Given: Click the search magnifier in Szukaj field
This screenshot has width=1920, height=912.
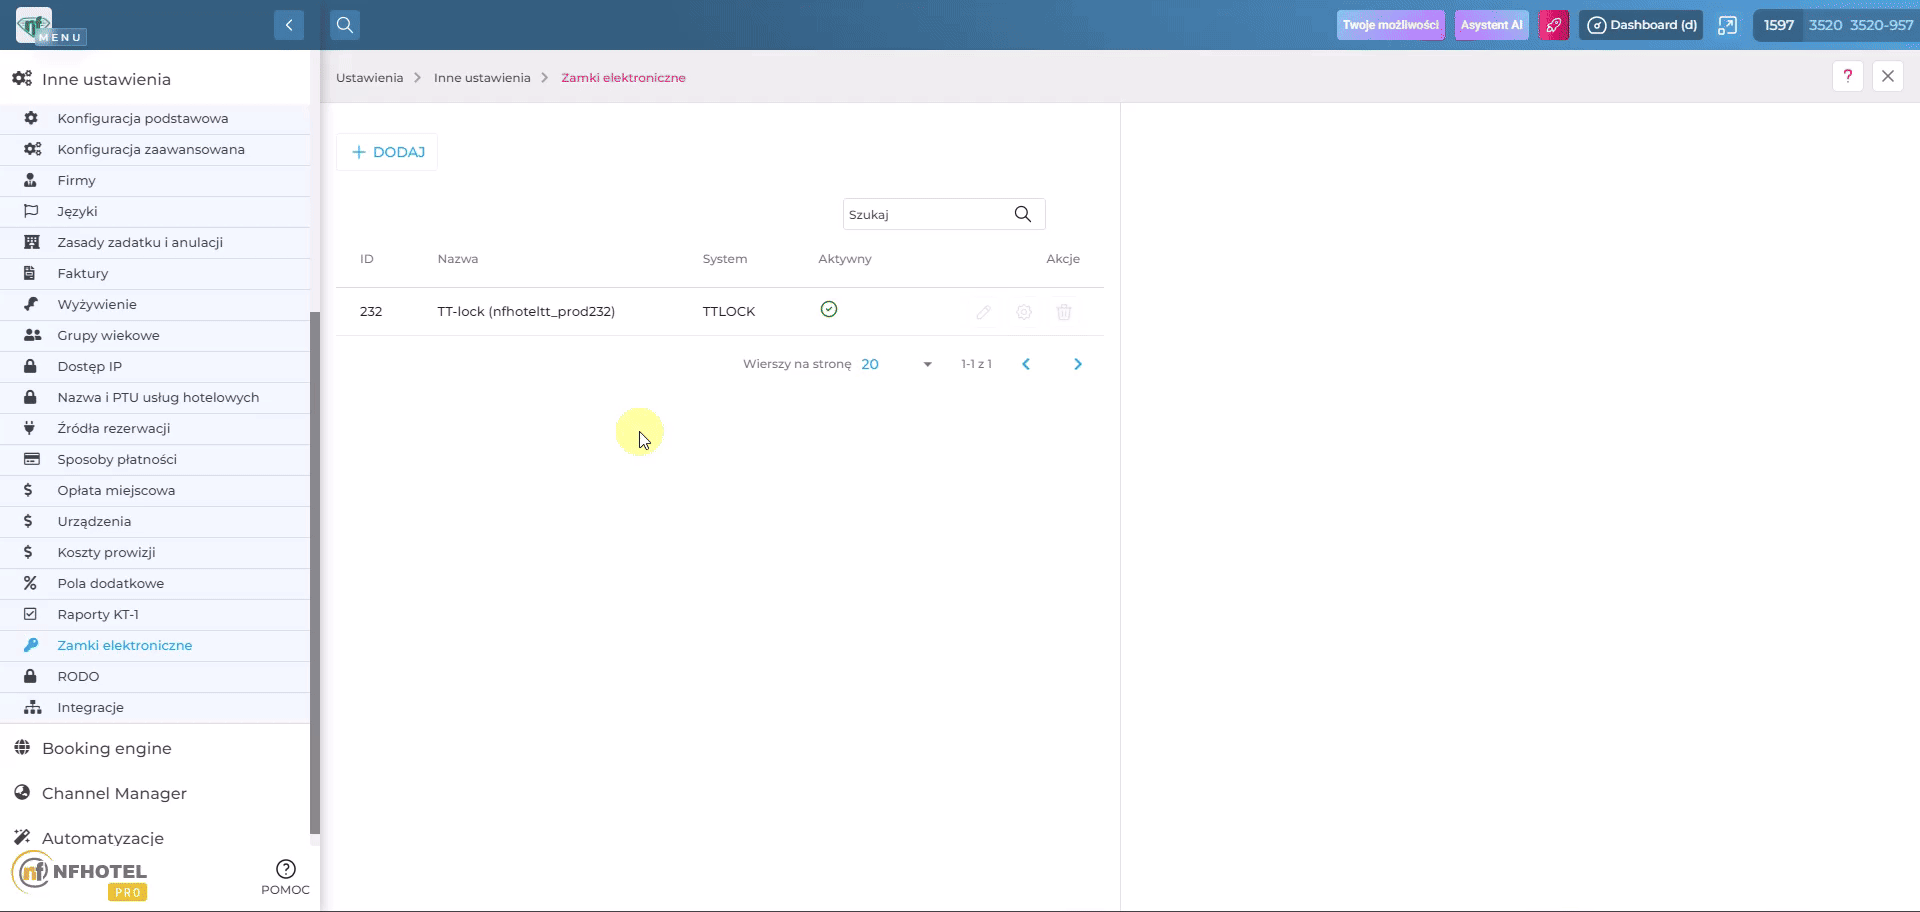Looking at the screenshot, I should point(1022,214).
